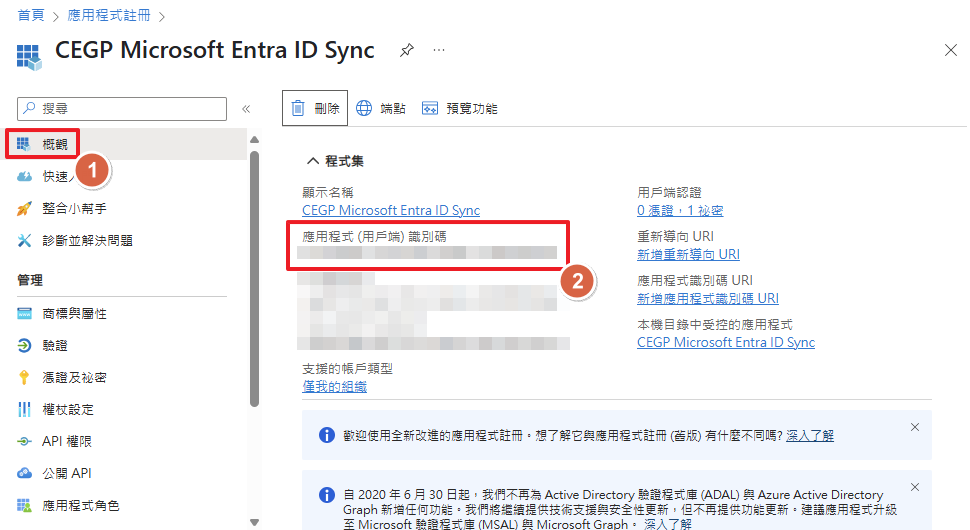Open API 權限 in sidebar
The height and width of the screenshot is (530, 970).
66,441
